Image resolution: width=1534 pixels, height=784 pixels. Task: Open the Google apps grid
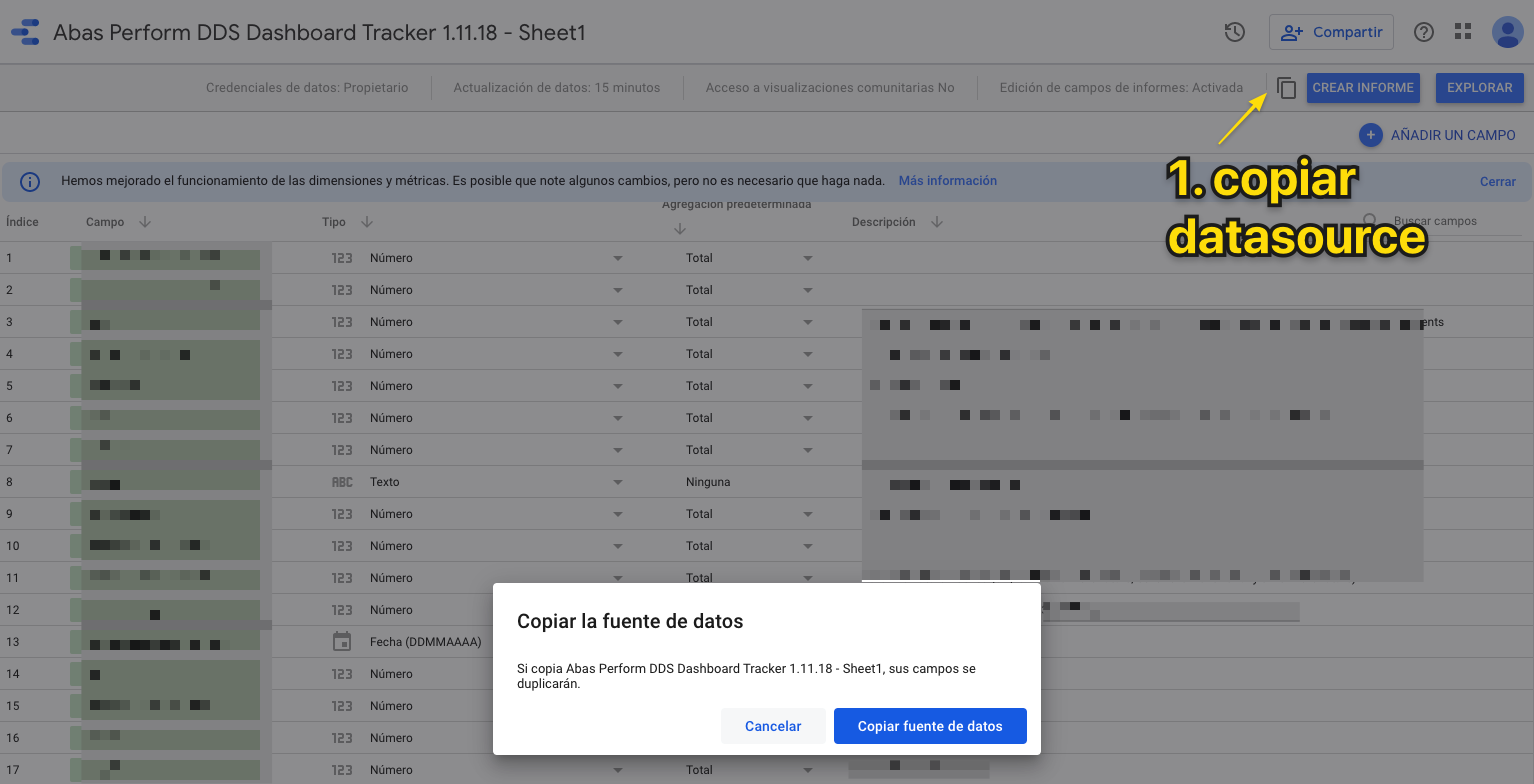tap(1463, 32)
